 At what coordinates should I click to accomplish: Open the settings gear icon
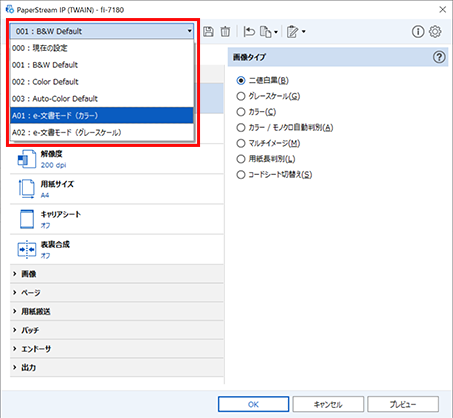pos(435,32)
